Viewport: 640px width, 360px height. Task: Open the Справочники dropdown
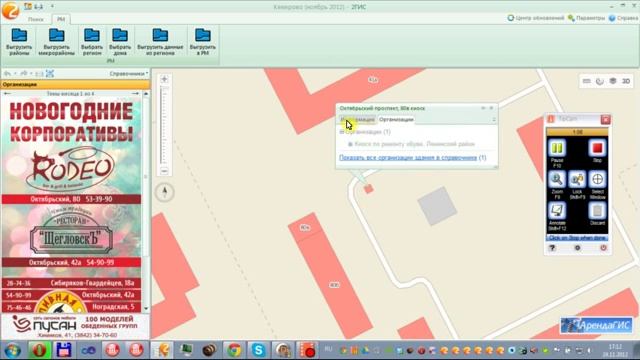(129, 73)
